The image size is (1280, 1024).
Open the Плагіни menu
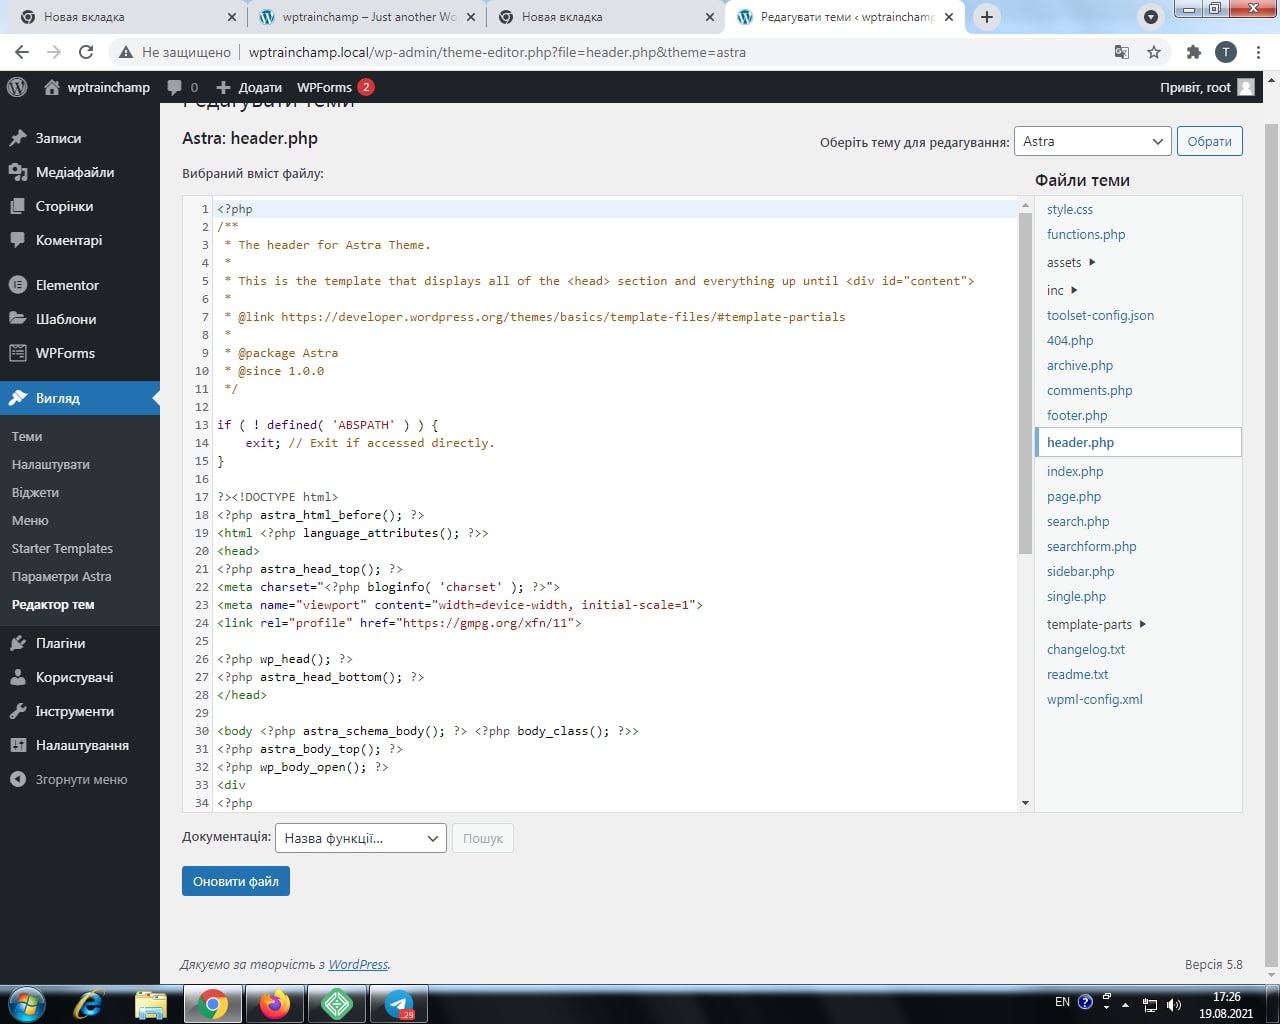coord(80,643)
